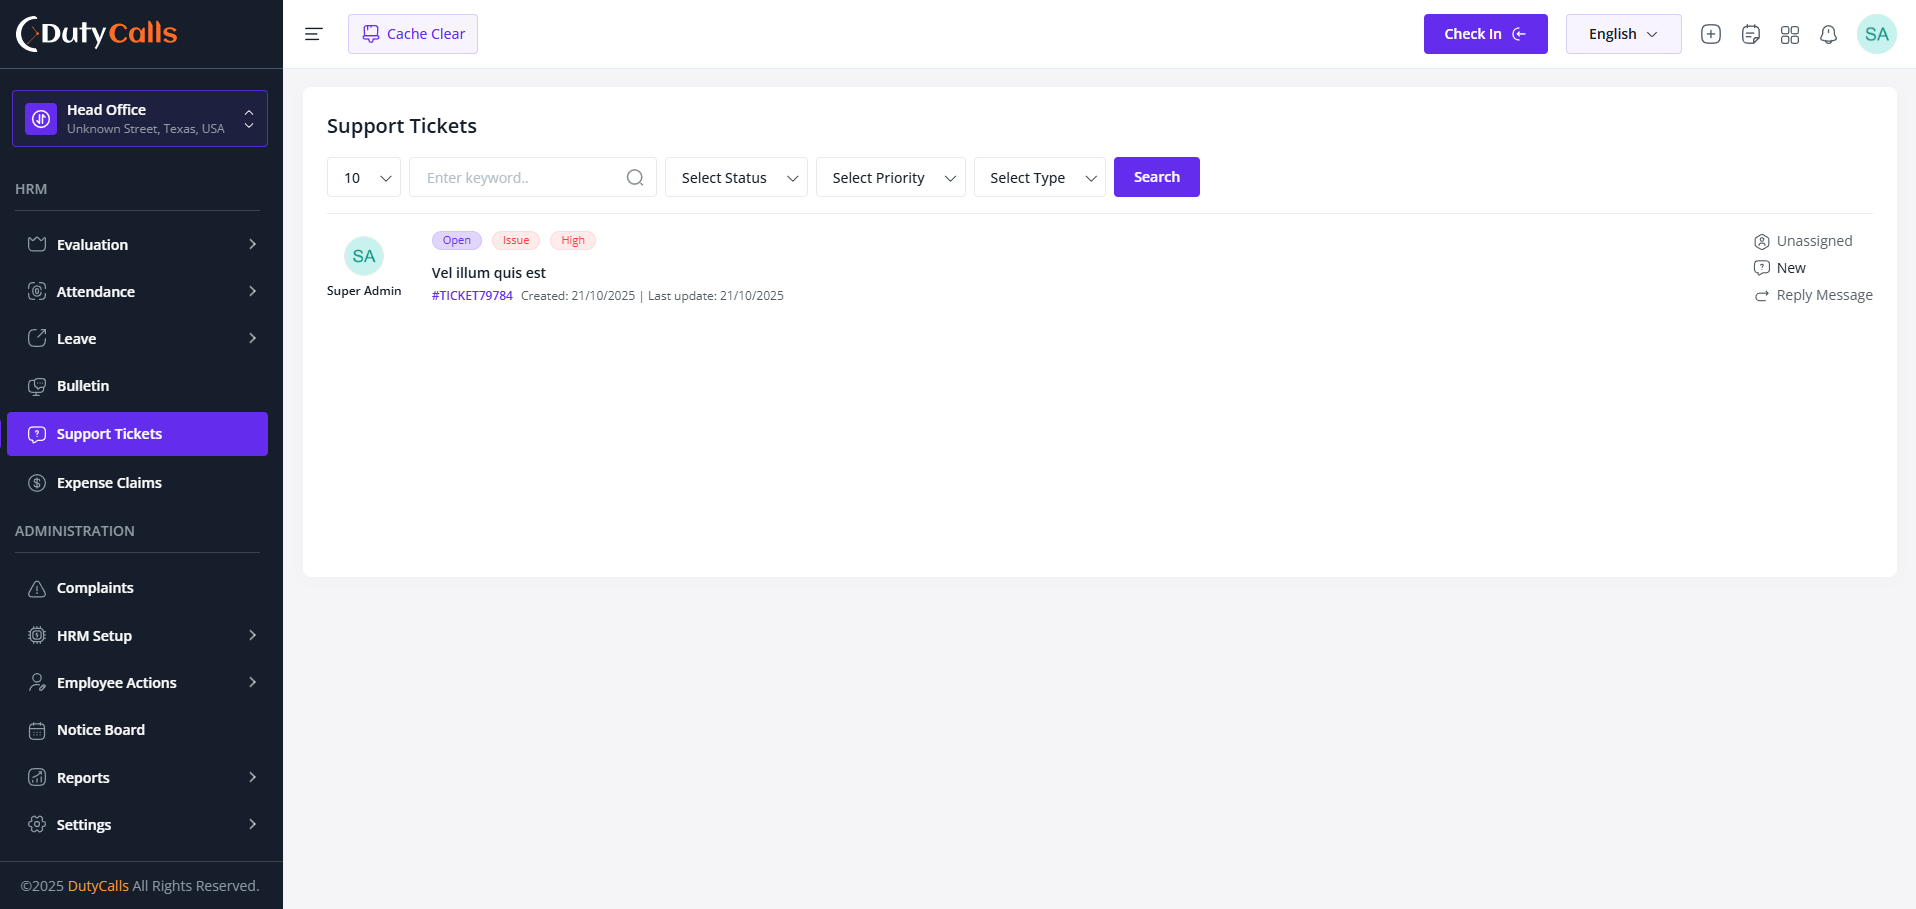Click the Issue type badge
1916x909 pixels.
516,240
